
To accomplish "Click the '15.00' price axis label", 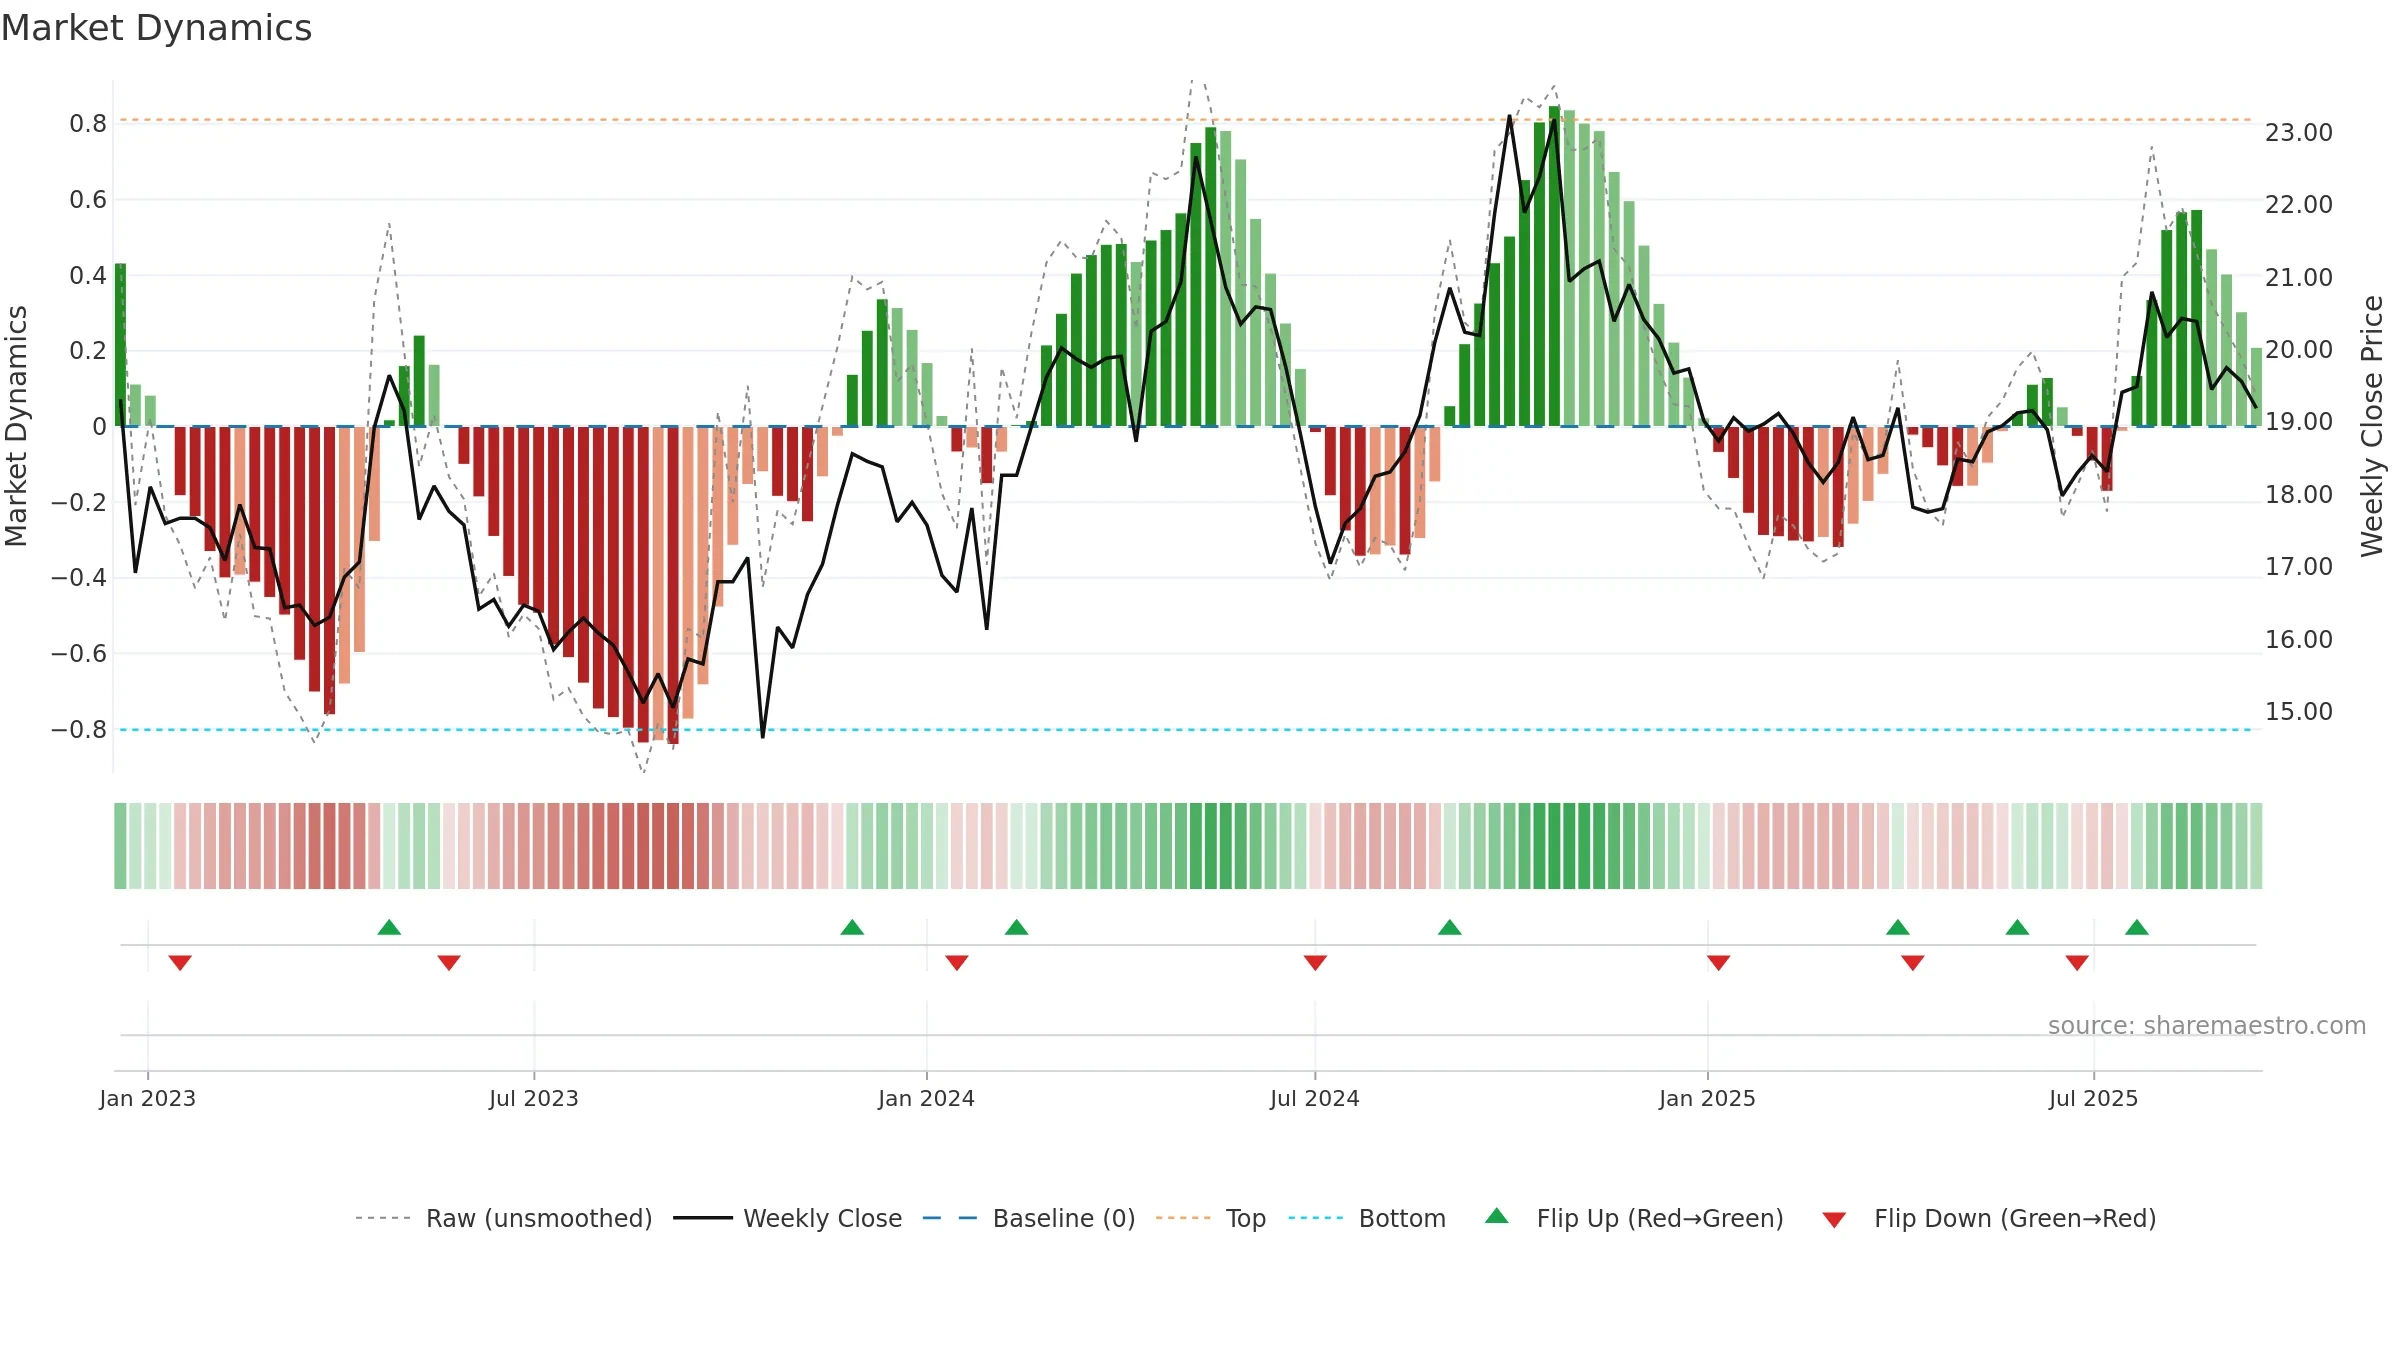I will 2299,711.
